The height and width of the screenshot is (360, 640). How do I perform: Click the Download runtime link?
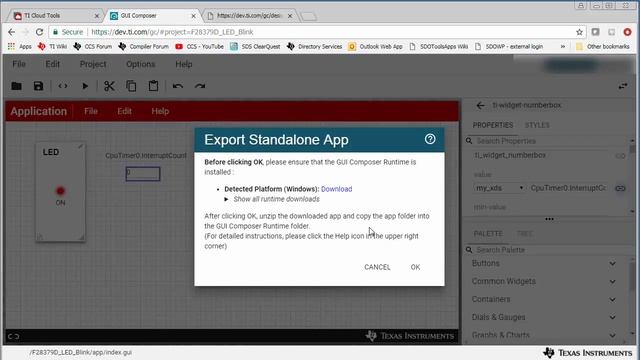pos(336,189)
